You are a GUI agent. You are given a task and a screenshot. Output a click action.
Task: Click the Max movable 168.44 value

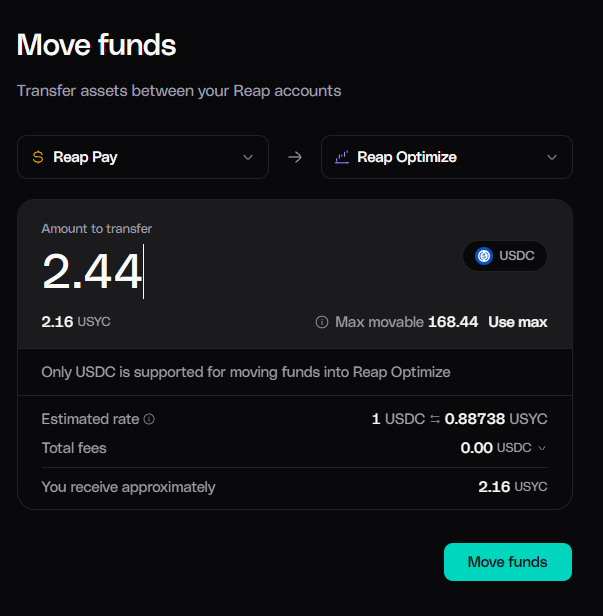coord(453,322)
